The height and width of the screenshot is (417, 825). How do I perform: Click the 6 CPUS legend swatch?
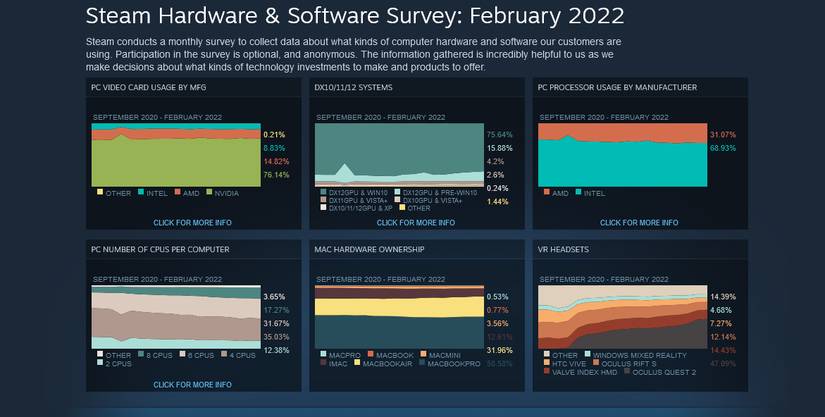point(183,354)
